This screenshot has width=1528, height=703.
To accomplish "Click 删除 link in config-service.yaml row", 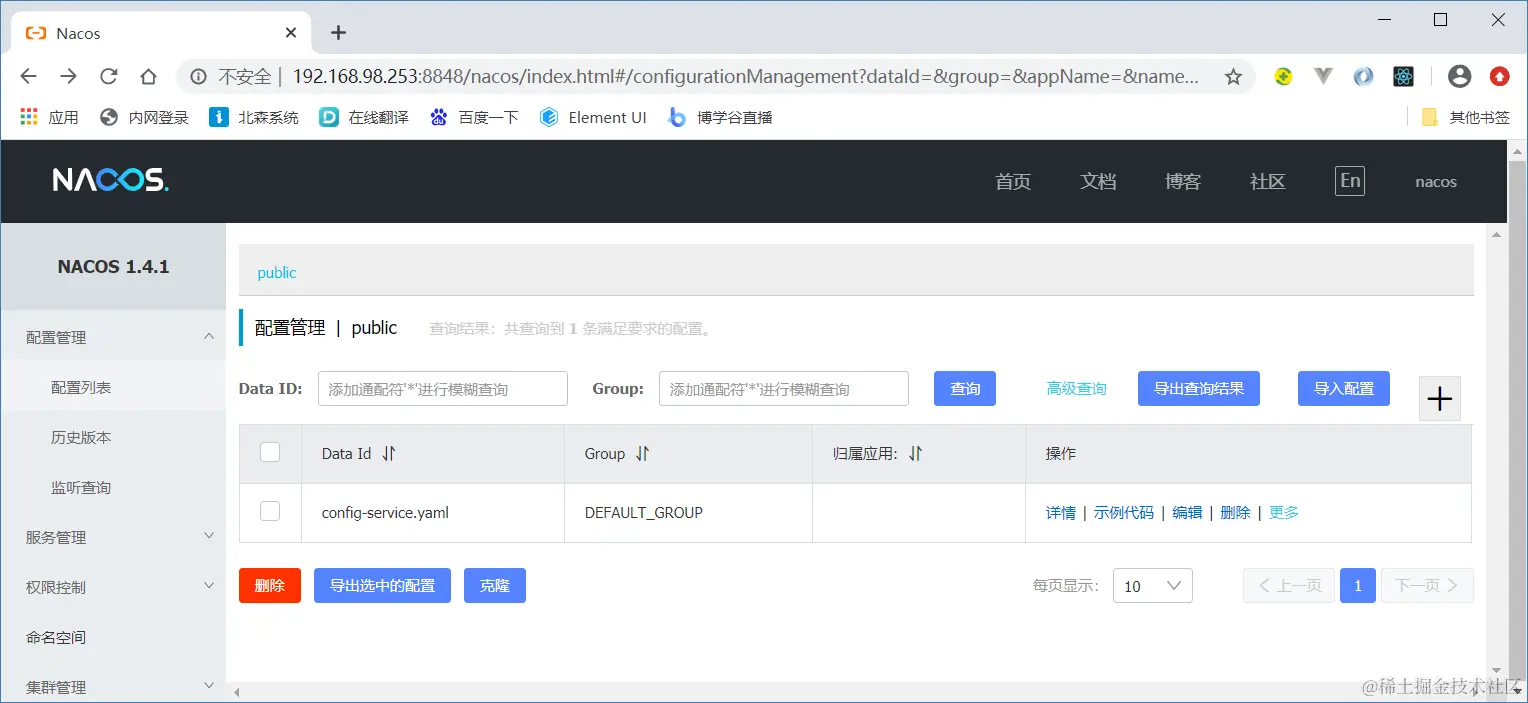I will 1236,512.
